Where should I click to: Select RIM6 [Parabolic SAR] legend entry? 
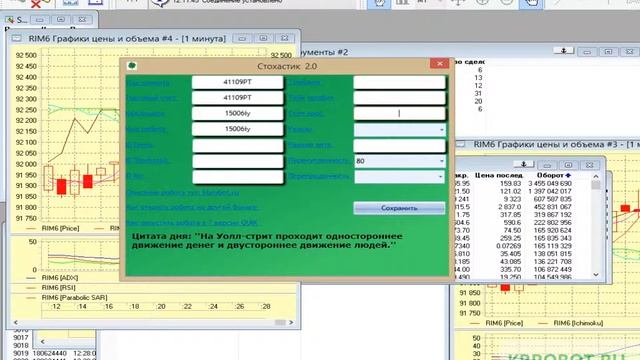pos(74,298)
